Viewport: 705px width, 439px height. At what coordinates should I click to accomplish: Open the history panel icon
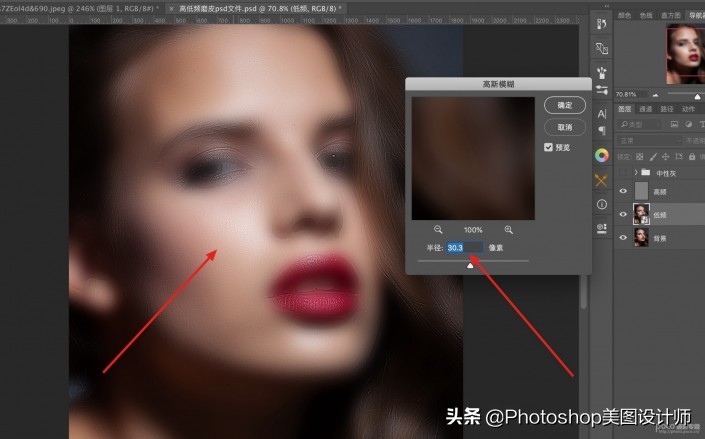[601, 22]
